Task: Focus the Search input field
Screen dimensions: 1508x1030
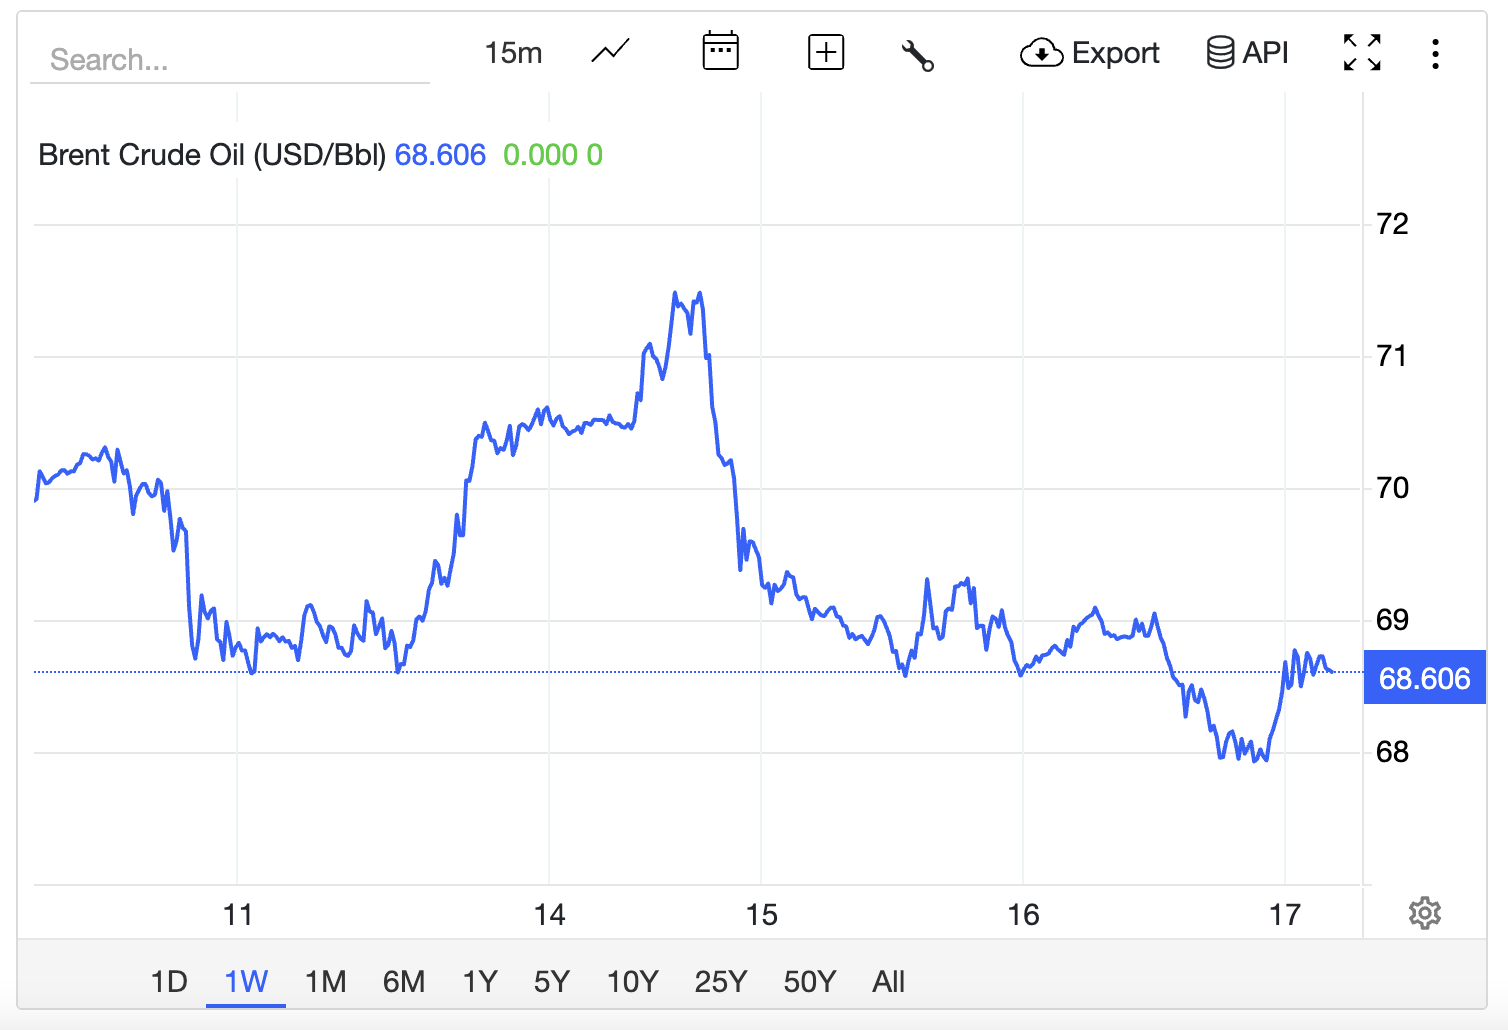Action: click(230, 60)
